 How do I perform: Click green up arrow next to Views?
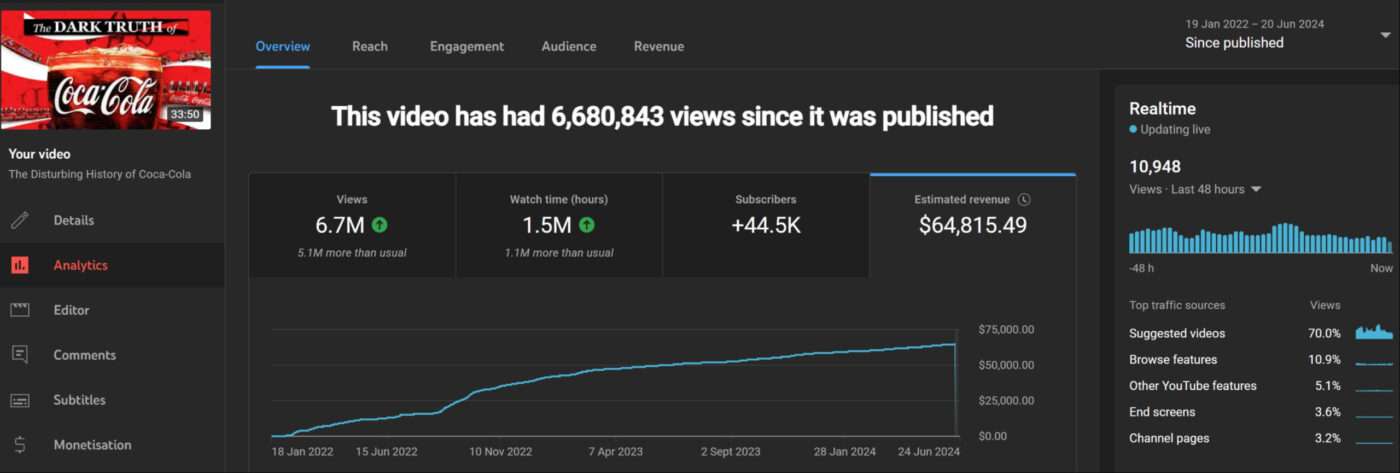(x=380, y=225)
